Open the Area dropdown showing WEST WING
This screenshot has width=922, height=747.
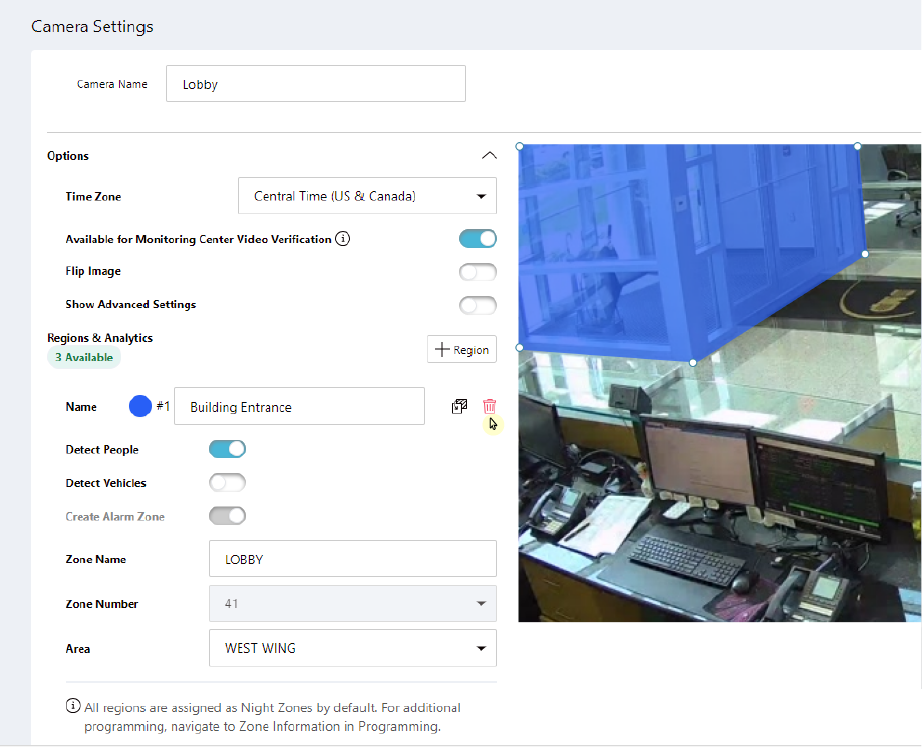[x=353, y=648]
